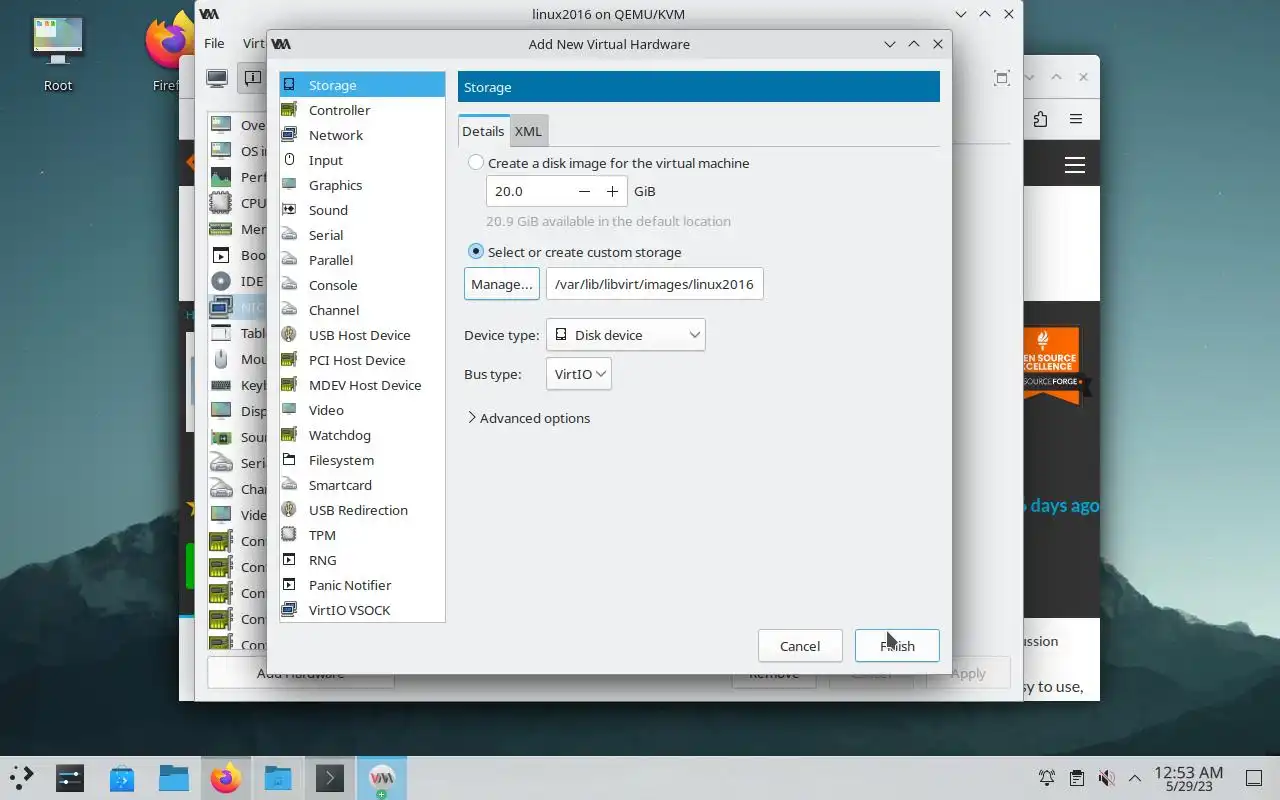Enable Create a disk image radio option
1280x800 pixels.
pos(476,163)
